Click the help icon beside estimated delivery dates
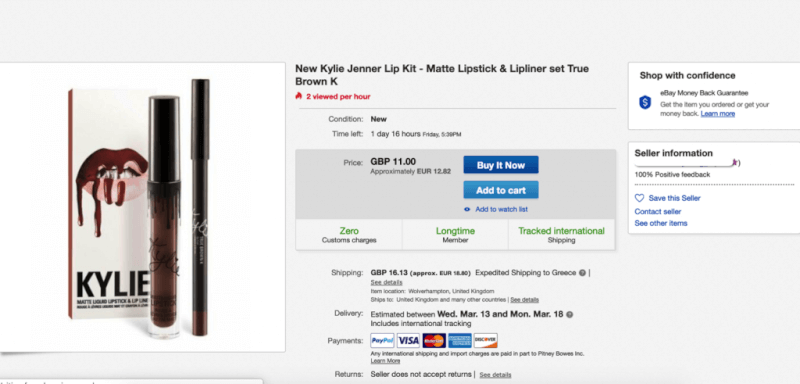800x384 pixels. [x=569, y=315]
